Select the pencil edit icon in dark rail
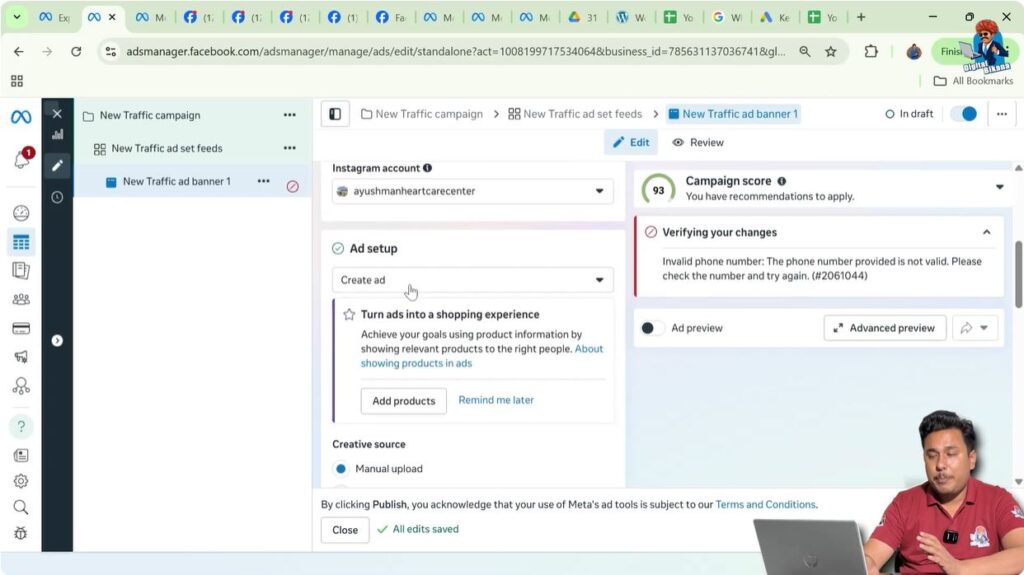1024x575 pixels. (57, 165)
